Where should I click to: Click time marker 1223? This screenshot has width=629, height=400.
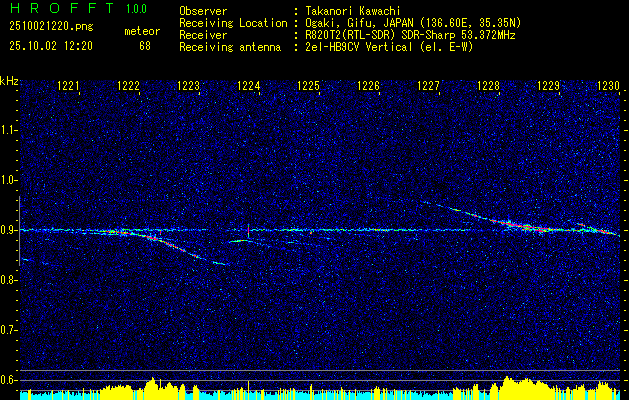tap(189, 86)
